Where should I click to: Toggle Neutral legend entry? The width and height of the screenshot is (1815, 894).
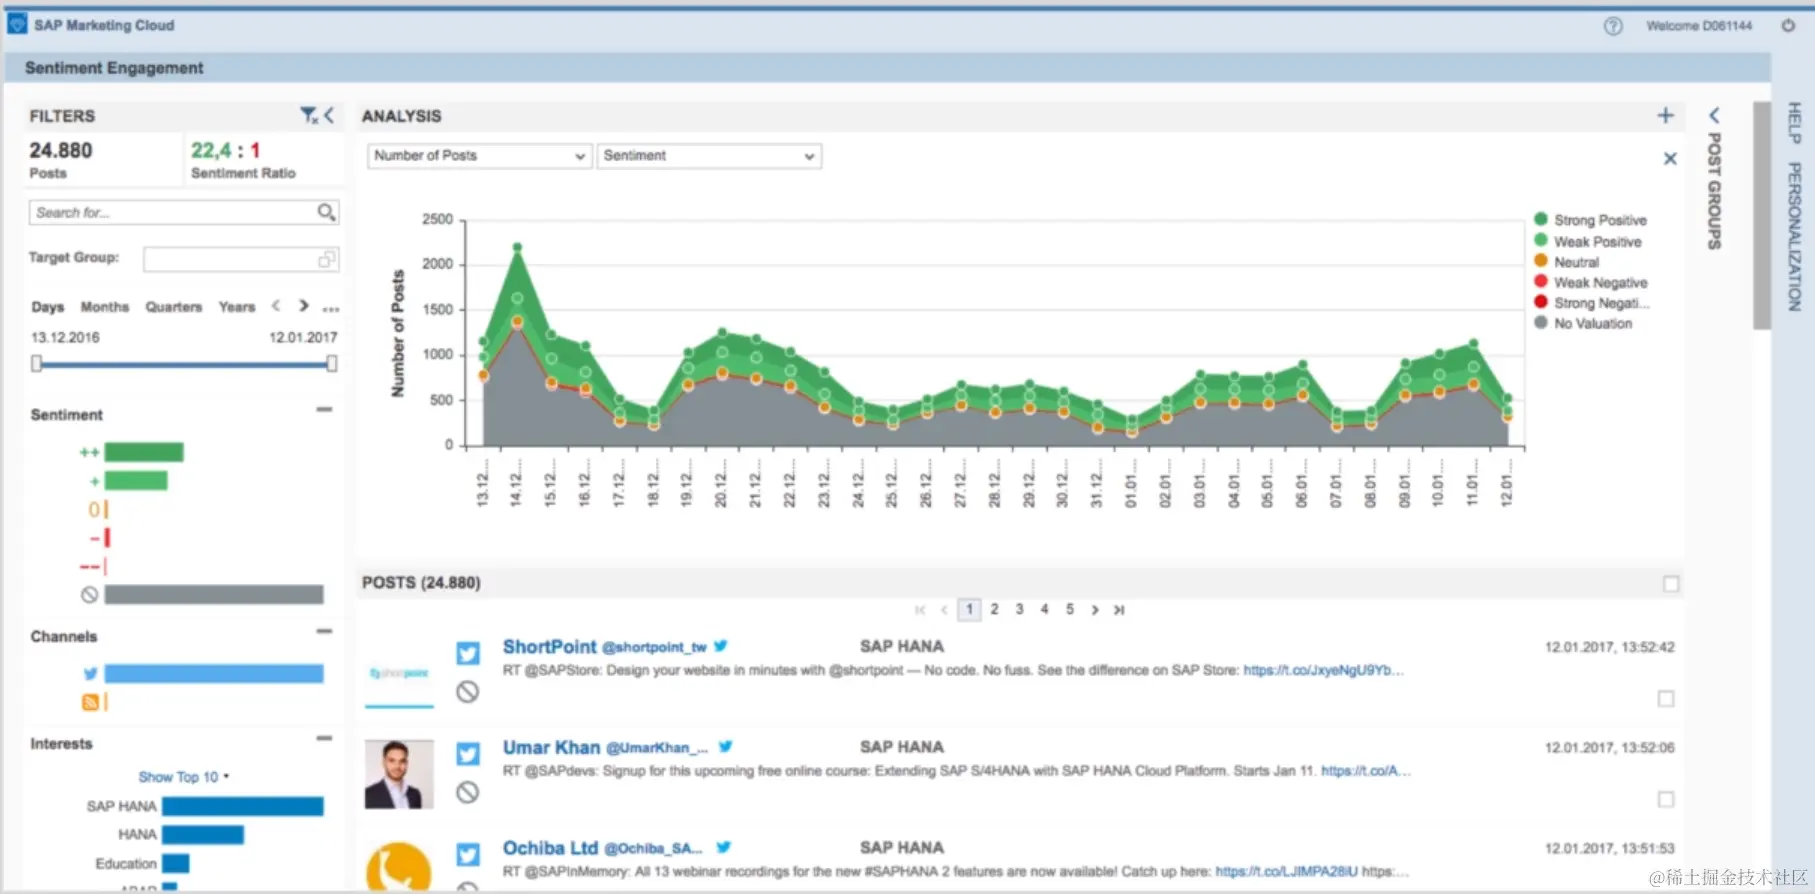[1566, 262]
